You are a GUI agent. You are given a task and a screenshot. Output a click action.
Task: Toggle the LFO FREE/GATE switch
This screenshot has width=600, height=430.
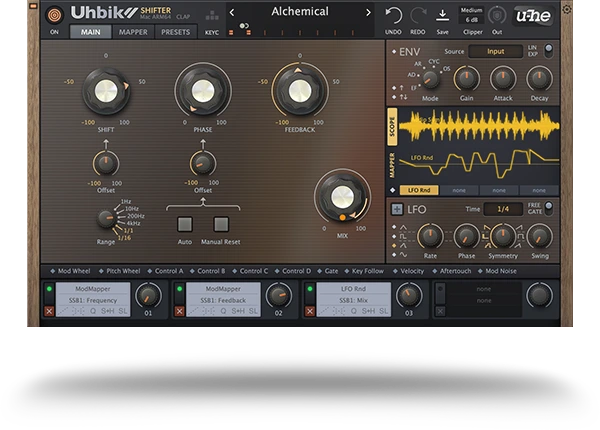(547, 208)
